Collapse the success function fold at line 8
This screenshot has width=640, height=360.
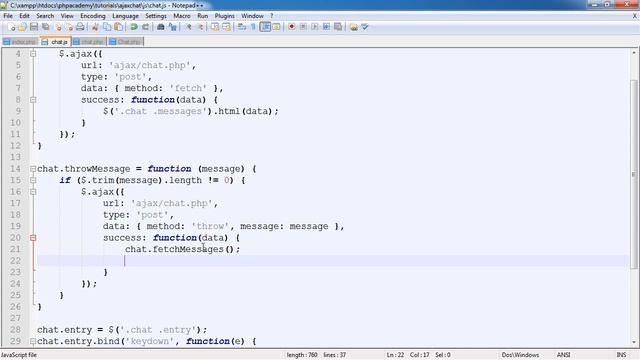pyautogui.click(x=33, y=100)
